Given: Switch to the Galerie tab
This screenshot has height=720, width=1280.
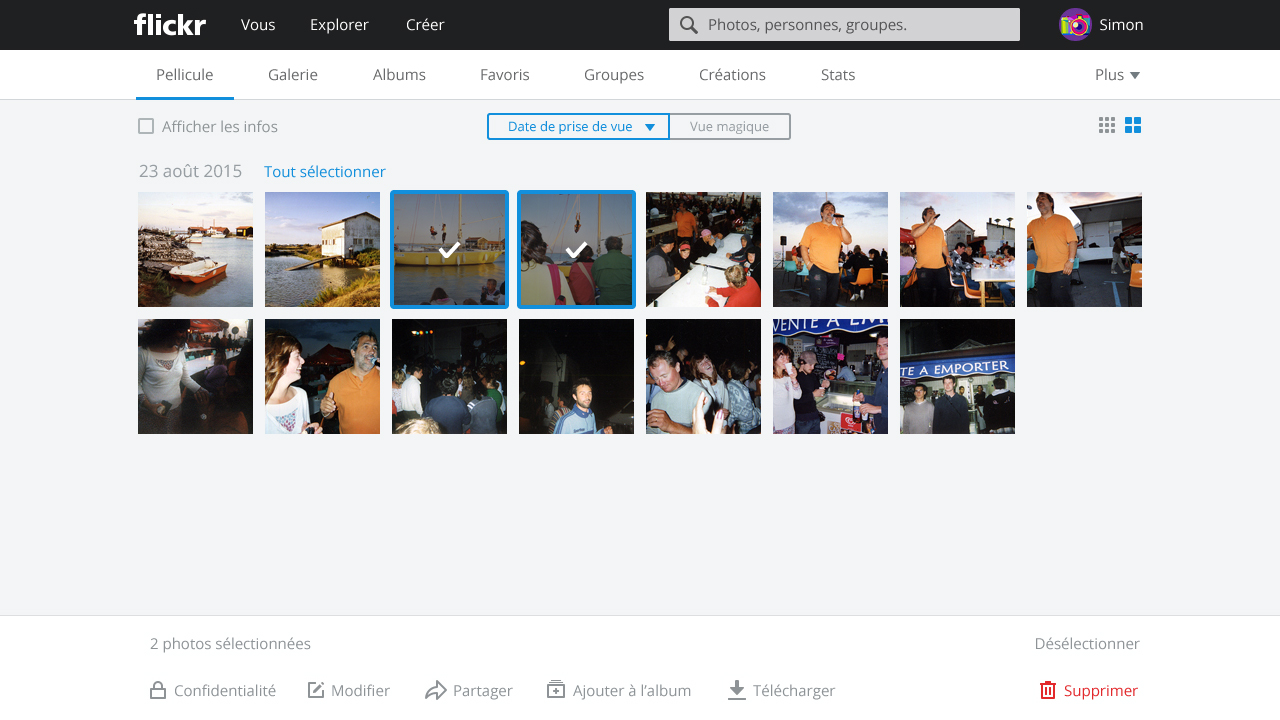Looking at the screenshot, I should click(293, 75).
